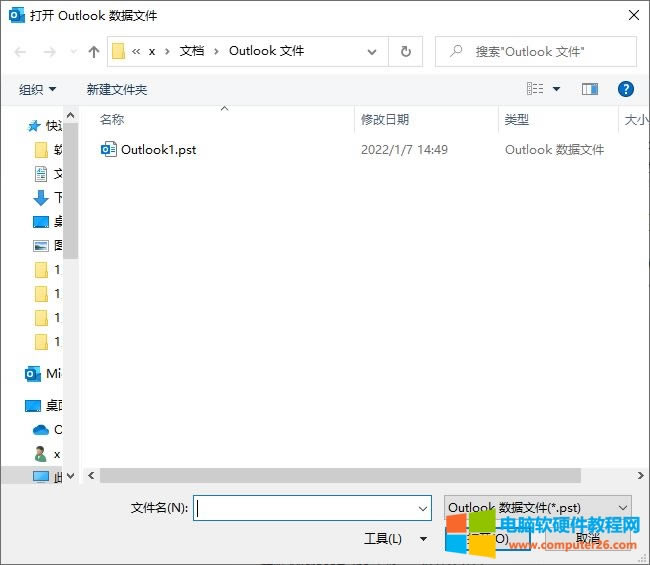Open the Outlook1.pst file icon
This screenshot has width=650, height=565.
click(109, 149)
